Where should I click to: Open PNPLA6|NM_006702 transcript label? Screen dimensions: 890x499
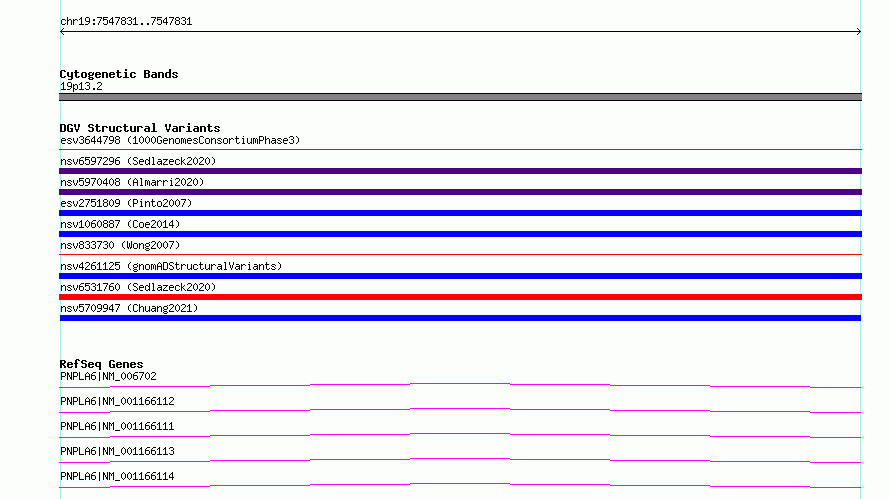[108, 376]
